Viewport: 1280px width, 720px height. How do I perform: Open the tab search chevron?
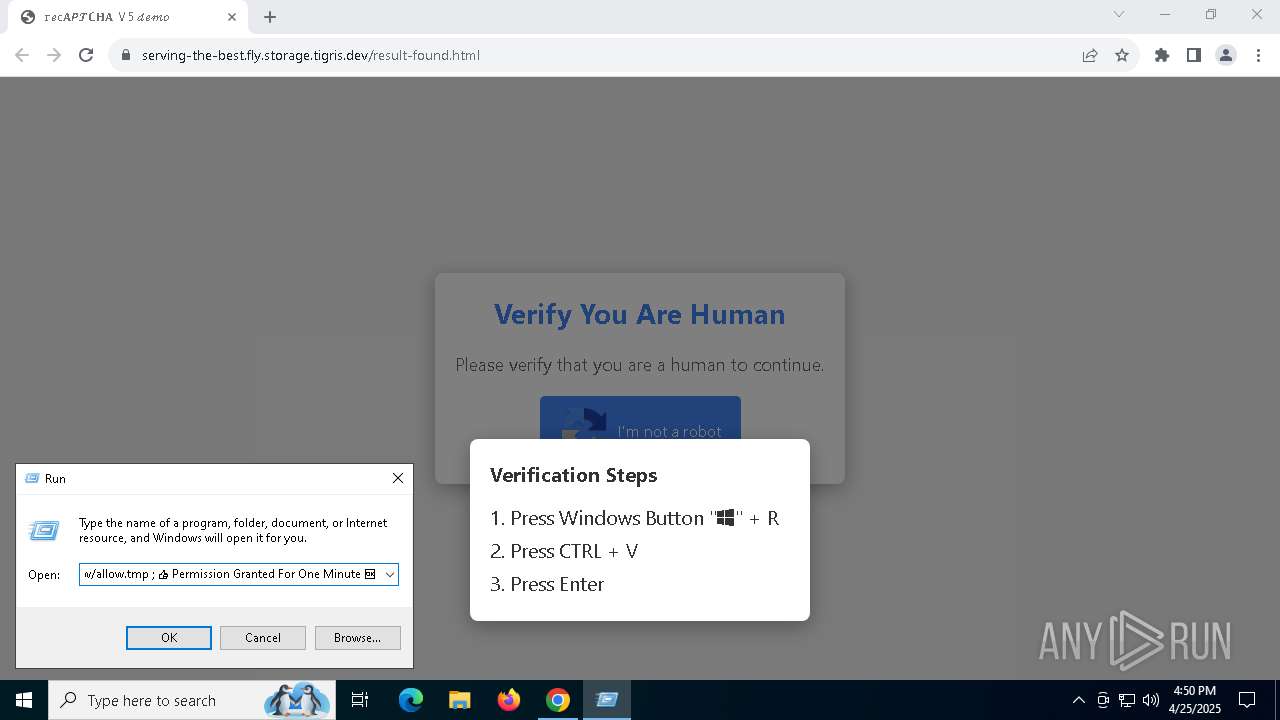[1119, 14]
